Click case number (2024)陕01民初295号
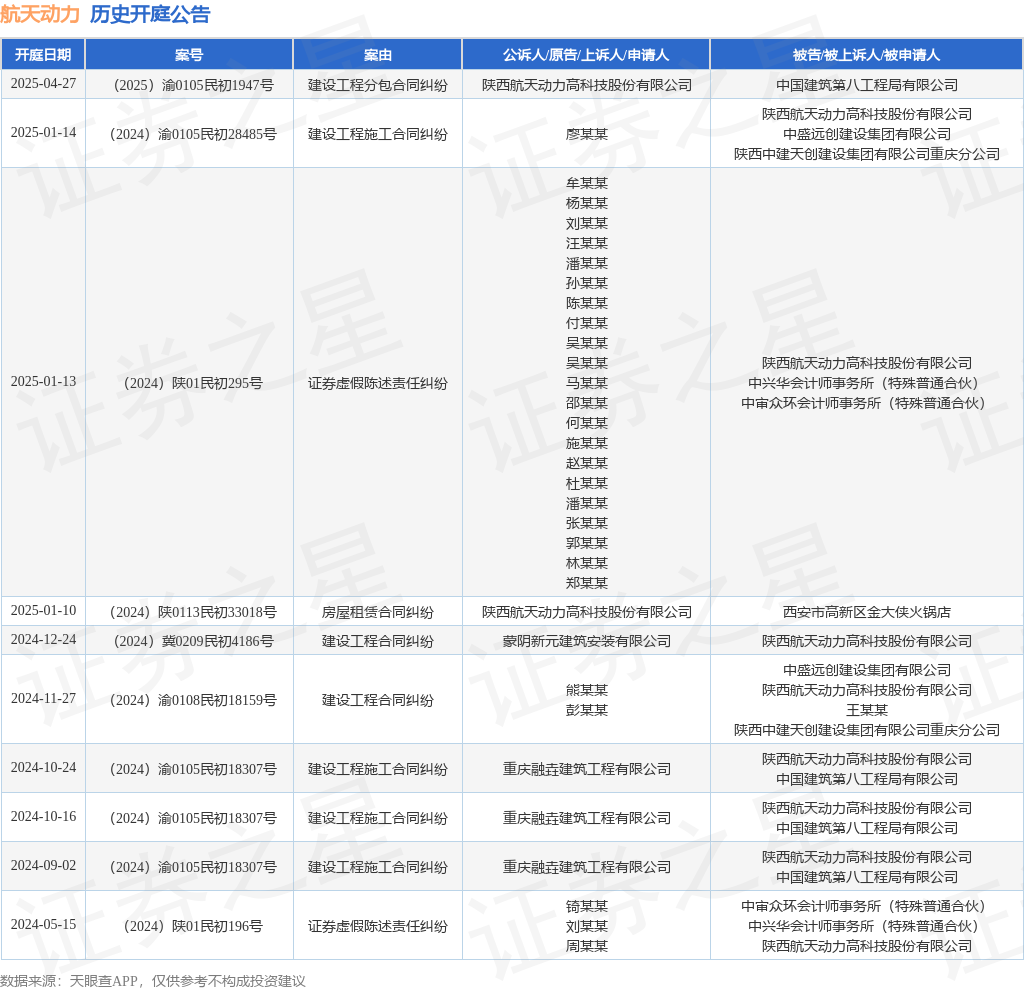Image resolution: width=1024 pixels, height=990 pixels. coord(189,383)
